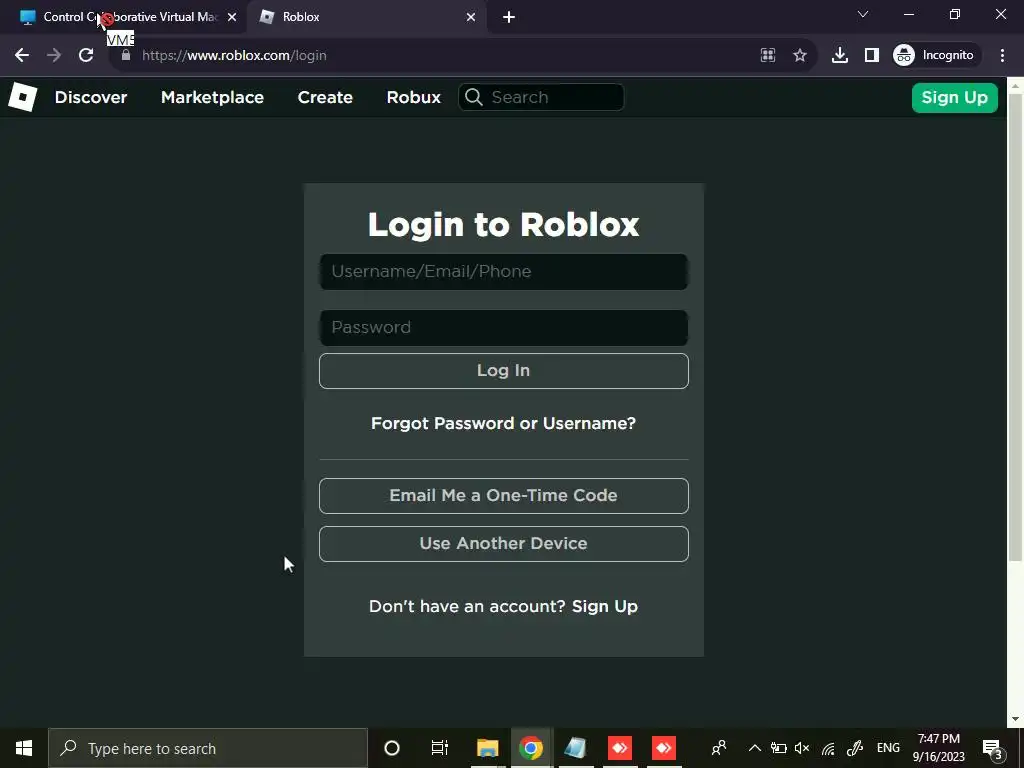Open second red AnyDesk taskbar icon
The height and width of the screenshot is (768, 1024).
pos(664,748)
